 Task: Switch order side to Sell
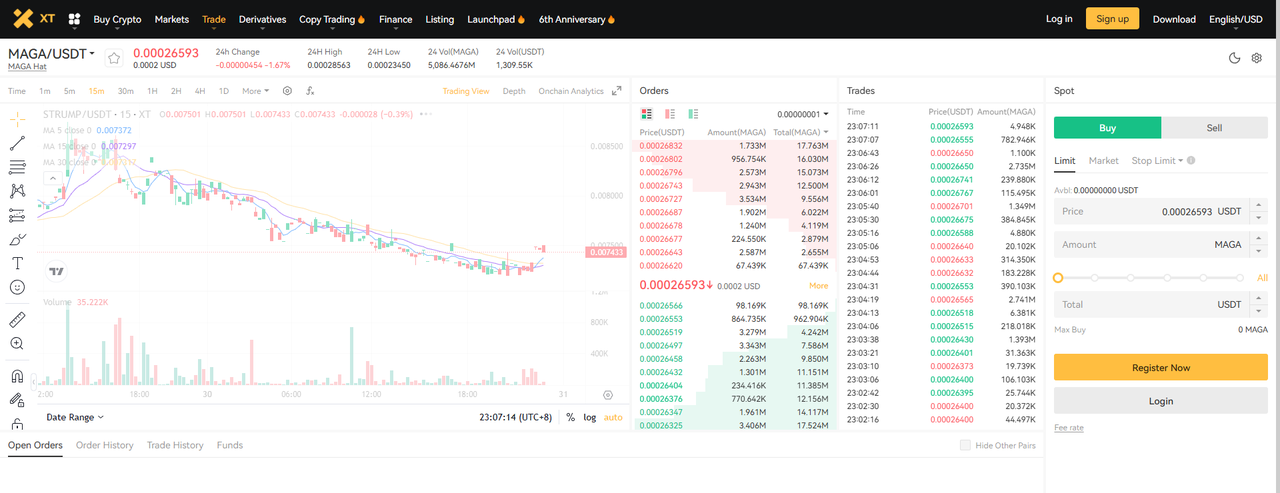click(1214, 128)
